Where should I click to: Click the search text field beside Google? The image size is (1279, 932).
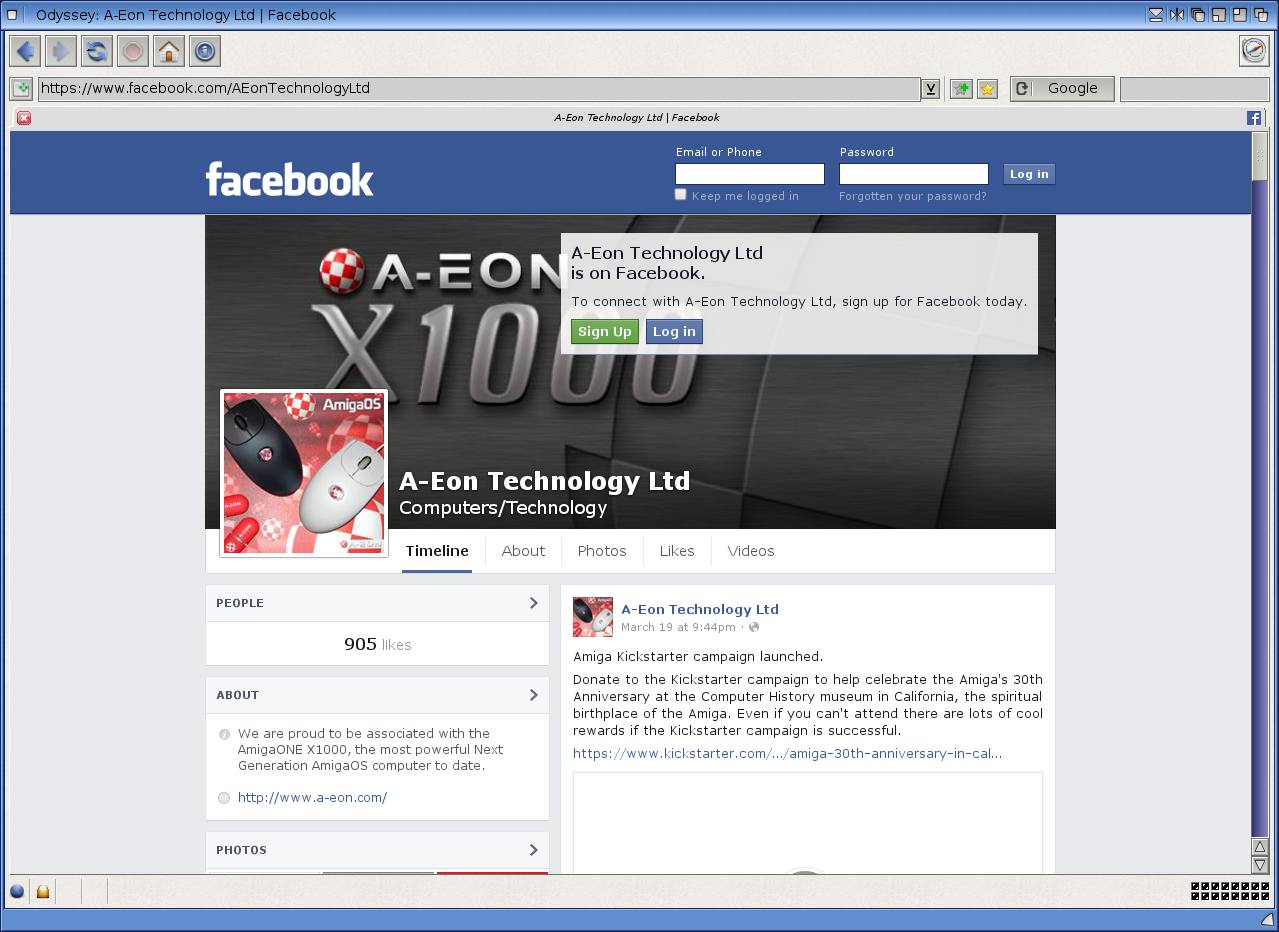(x=1194, y=89)
